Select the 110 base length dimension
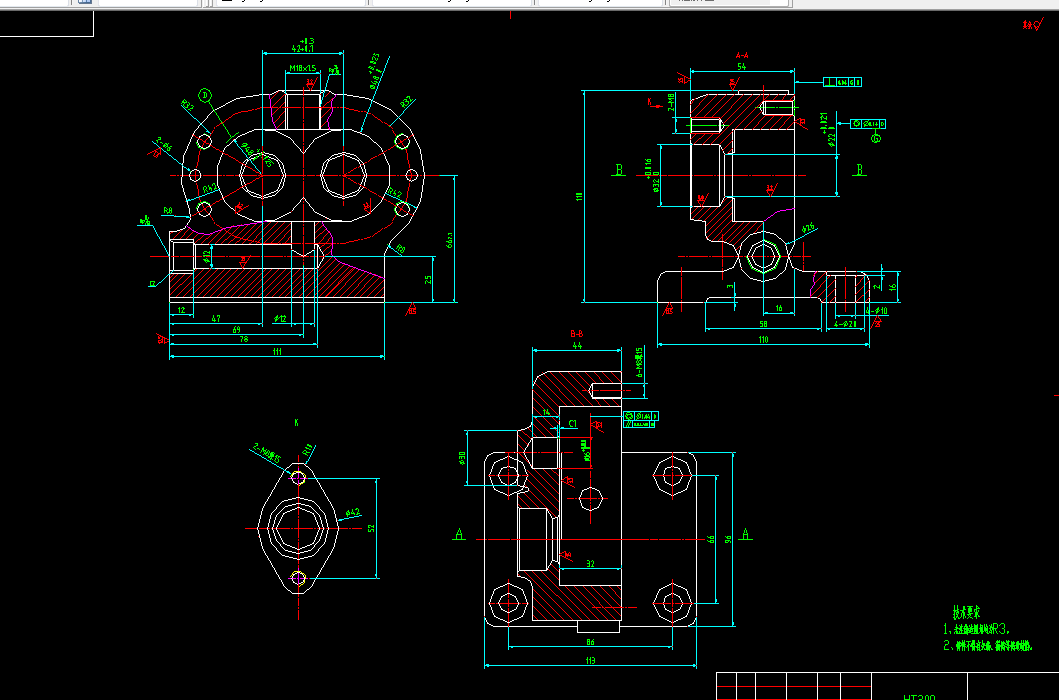 tap(763, 339)
